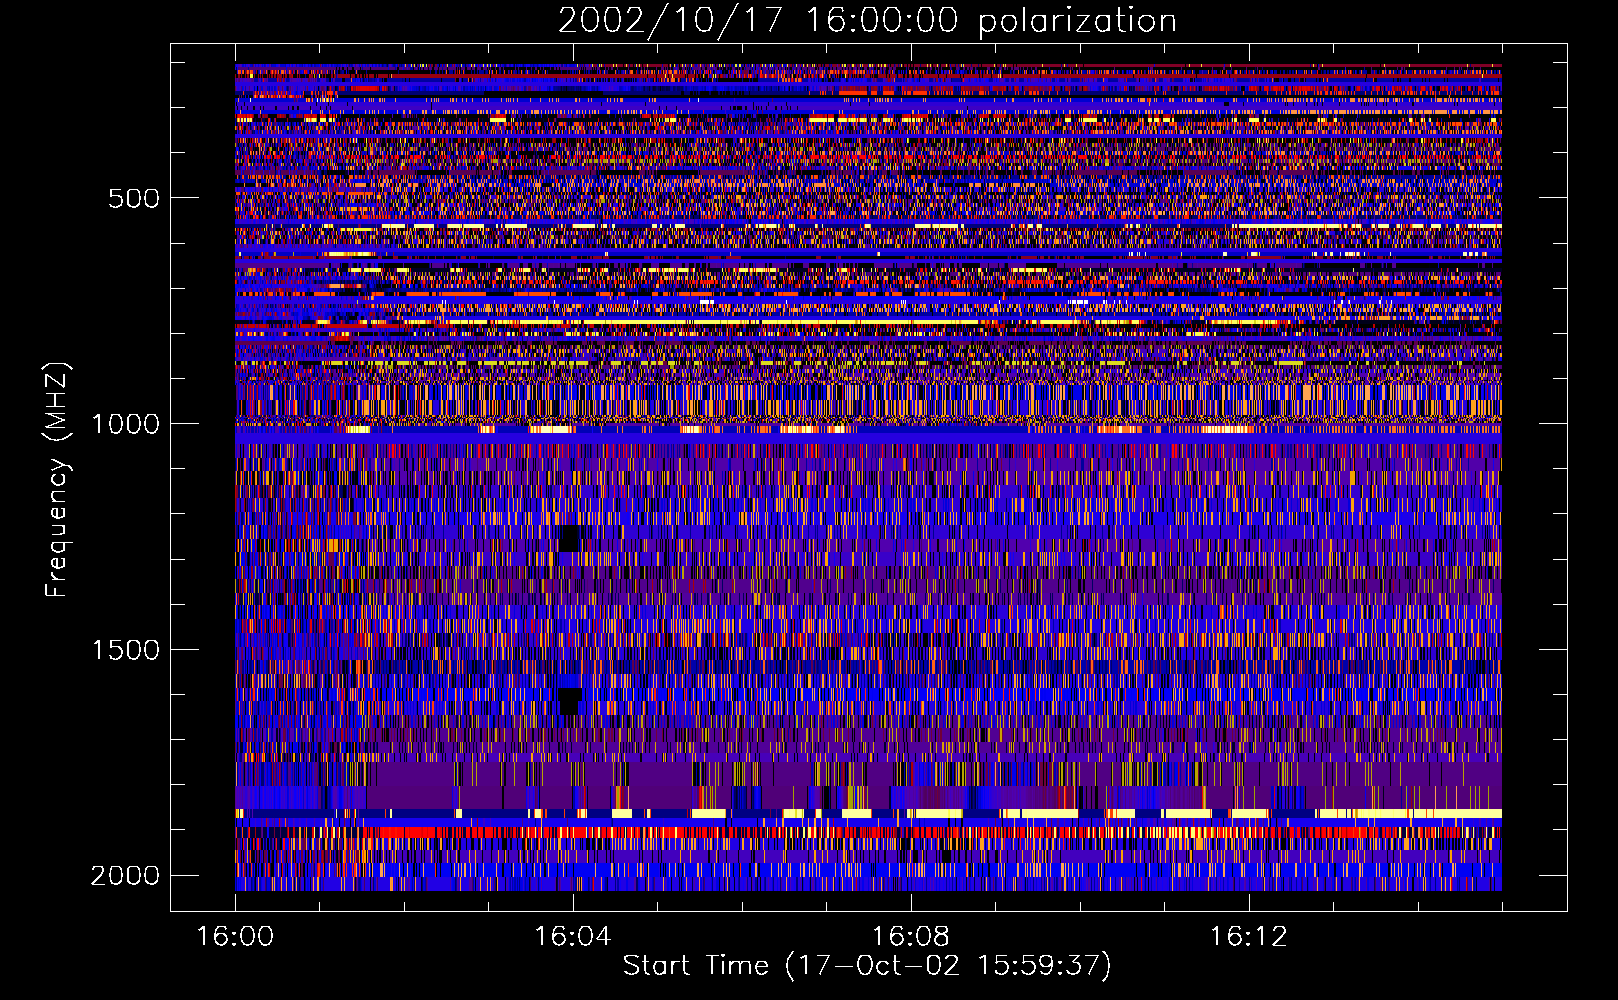
Task: Click the 16:04 time tick label
Action: (573, 937)
